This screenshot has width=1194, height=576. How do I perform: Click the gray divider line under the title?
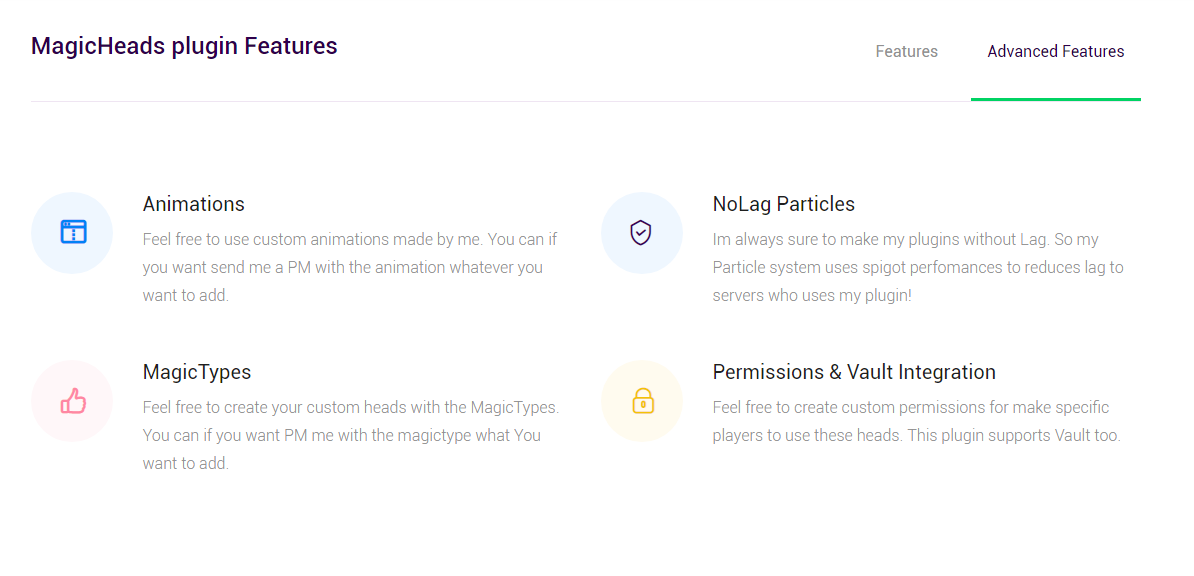(500, 101)
